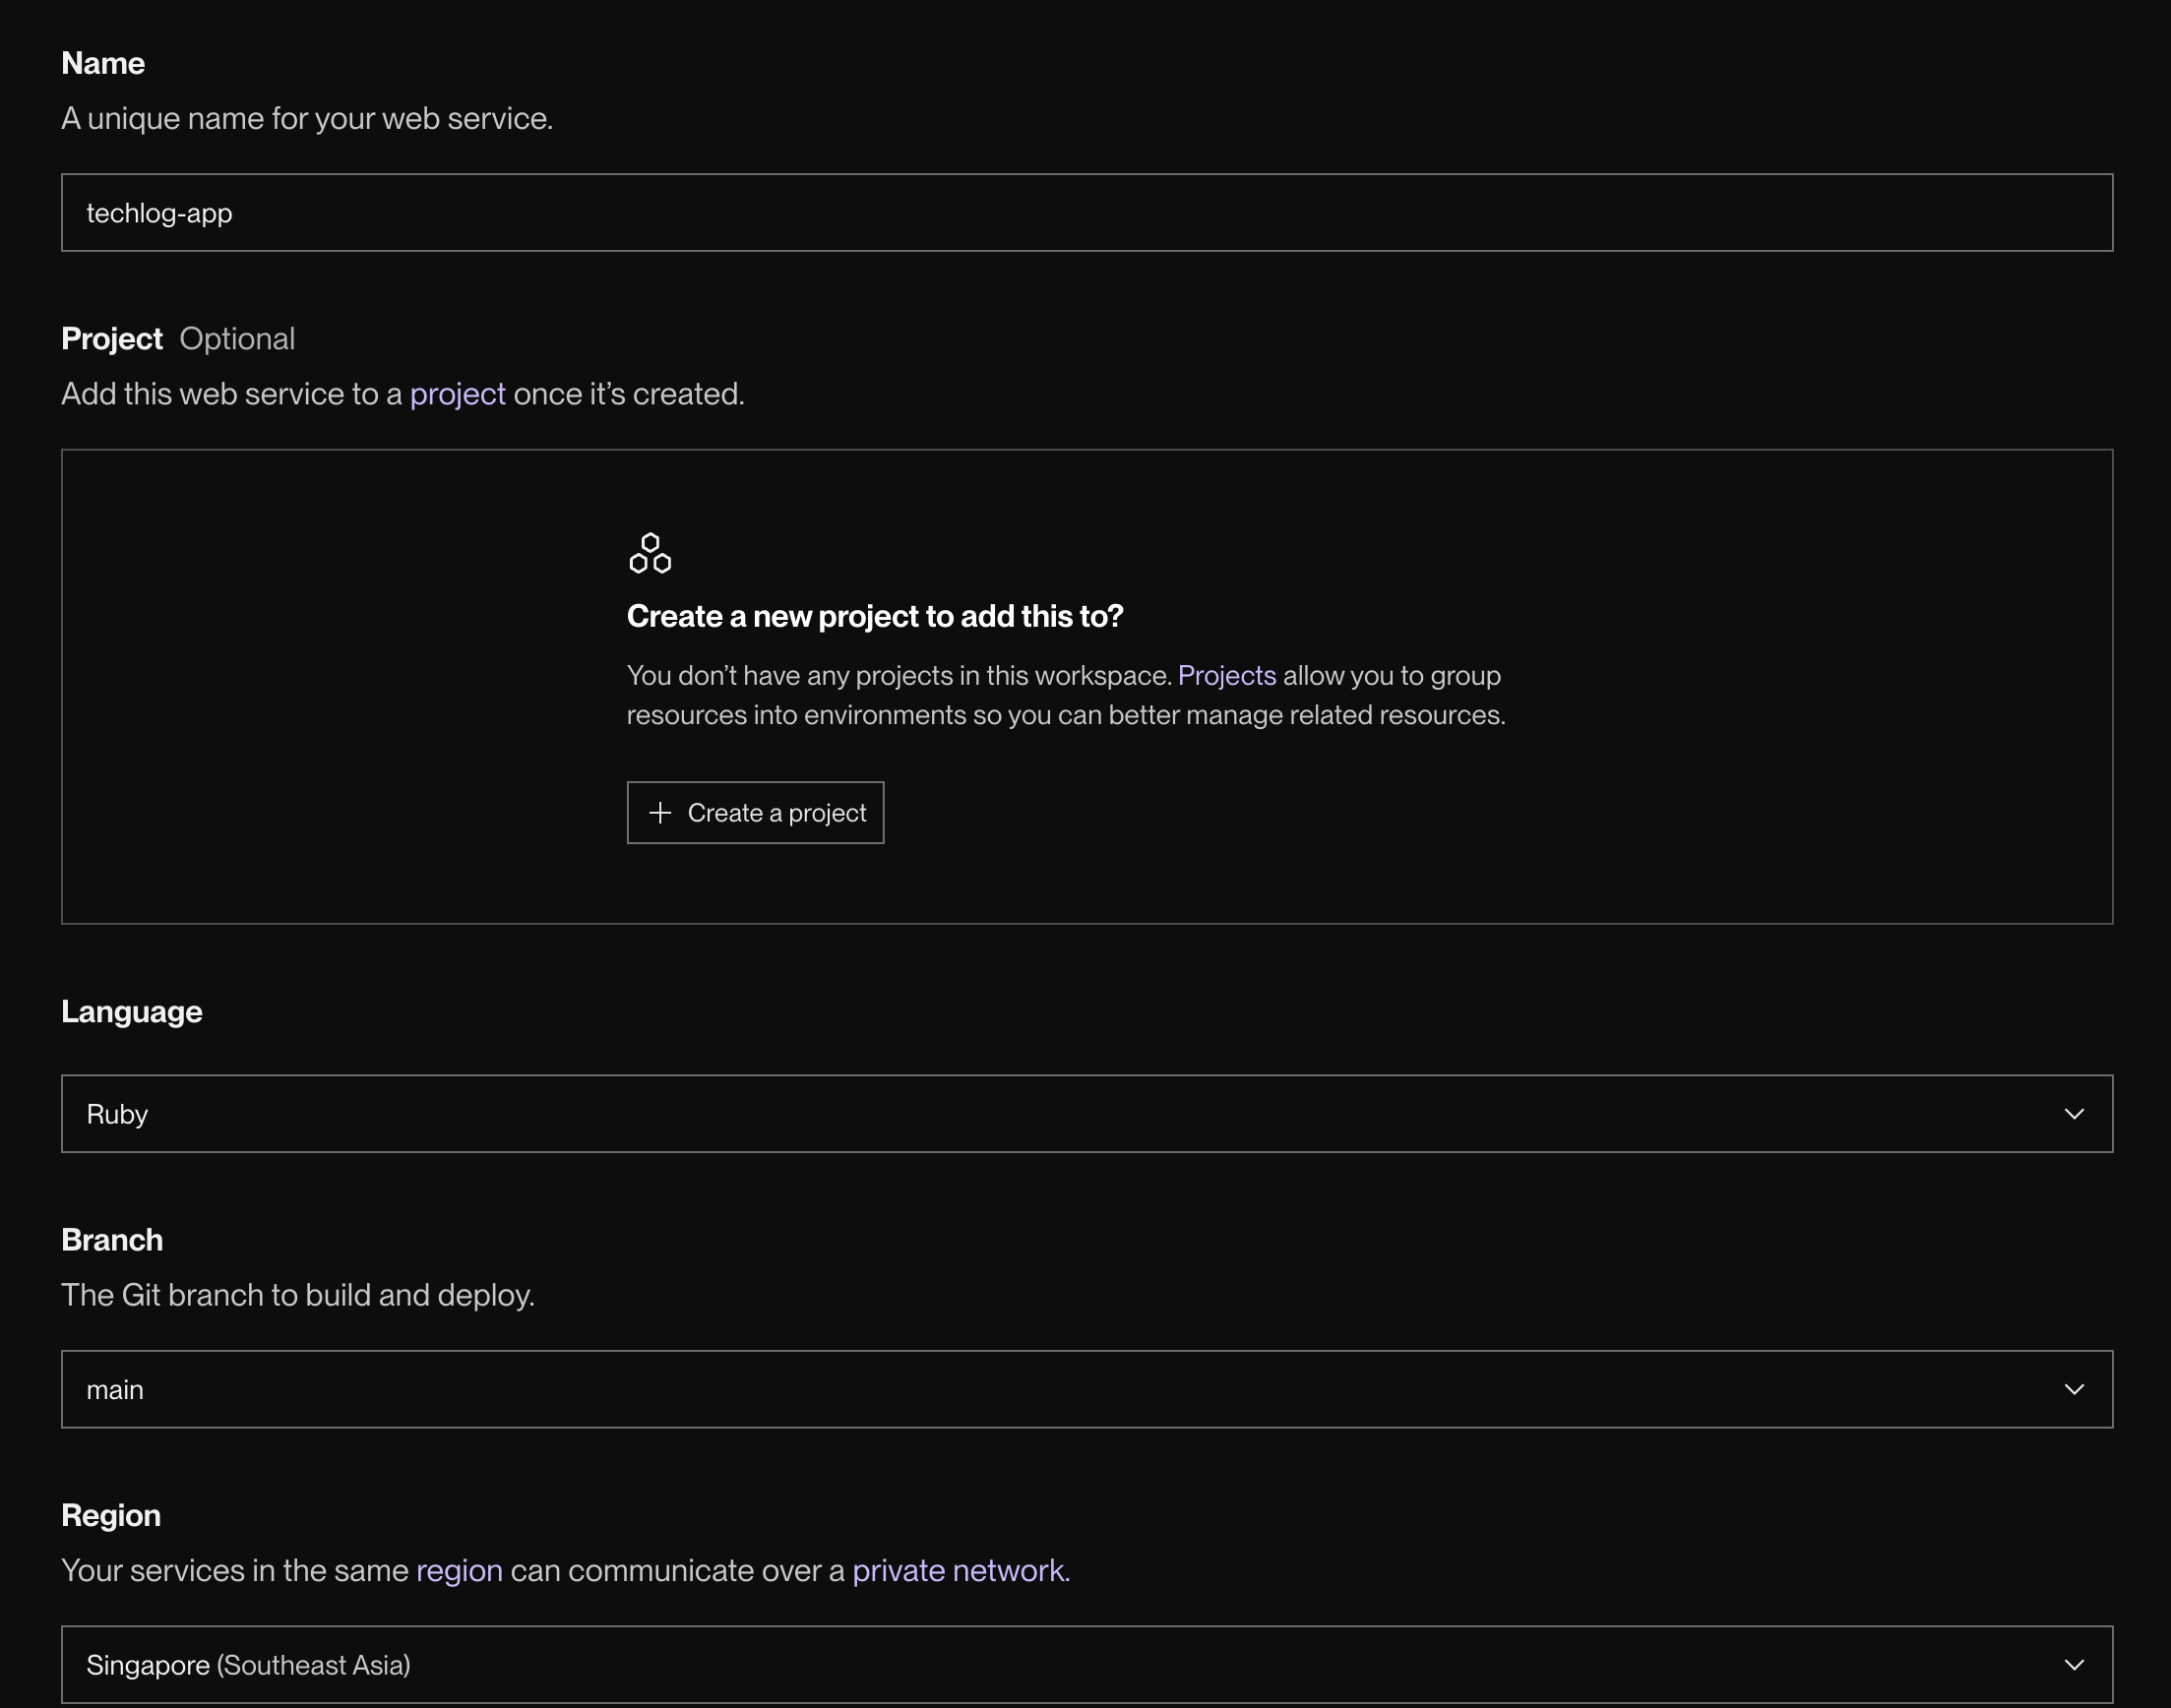Click the "Name" field label
Screen dimensions: 2171x1708
pyautogui.click(x=103, y=64)
